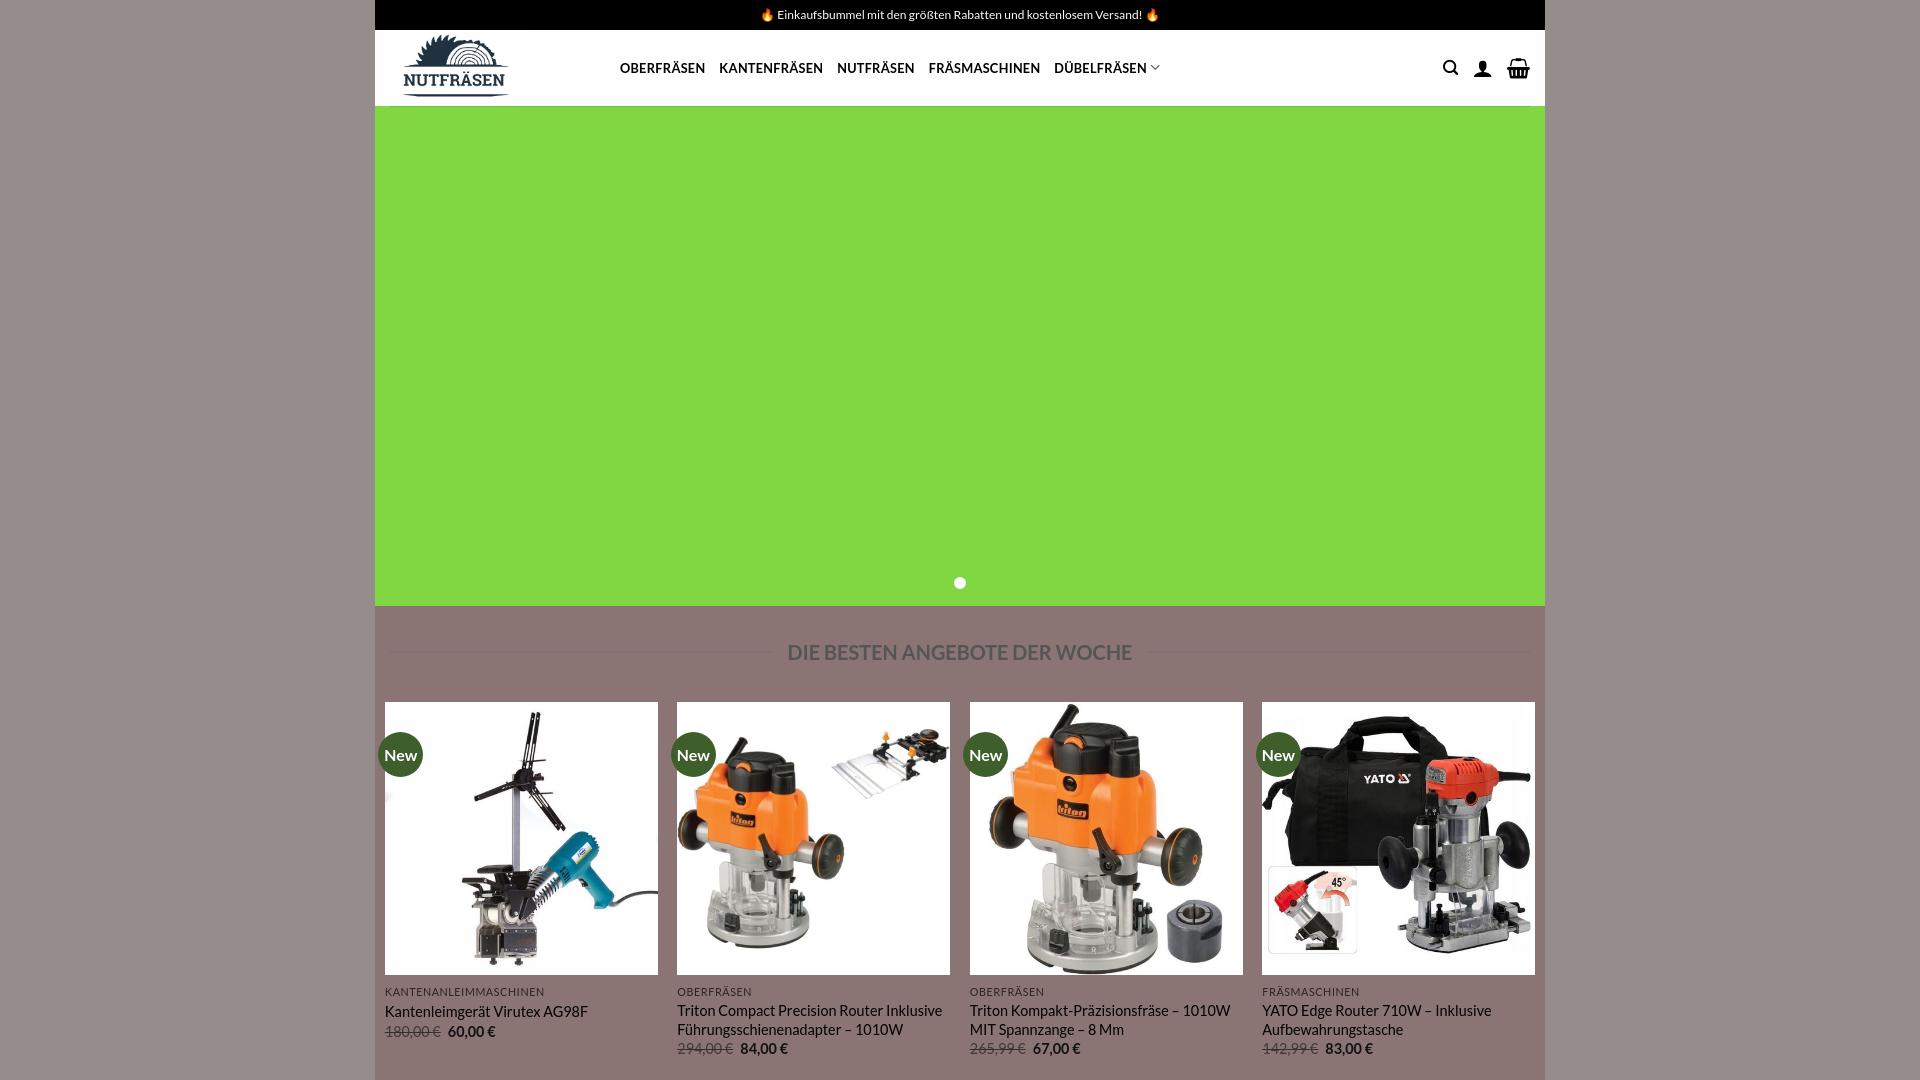Open your account via the user icon
Screen dimensions: 1920x1080
[x=1484, y=68]
